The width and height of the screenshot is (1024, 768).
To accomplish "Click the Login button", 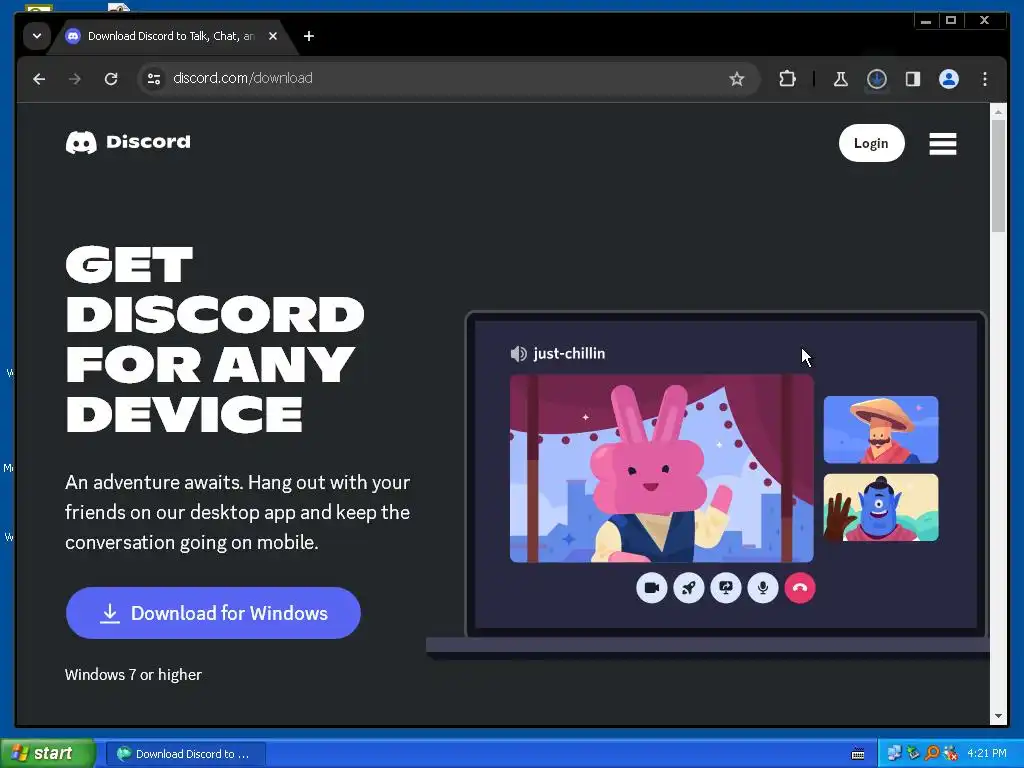I will [x=871, y=143].
